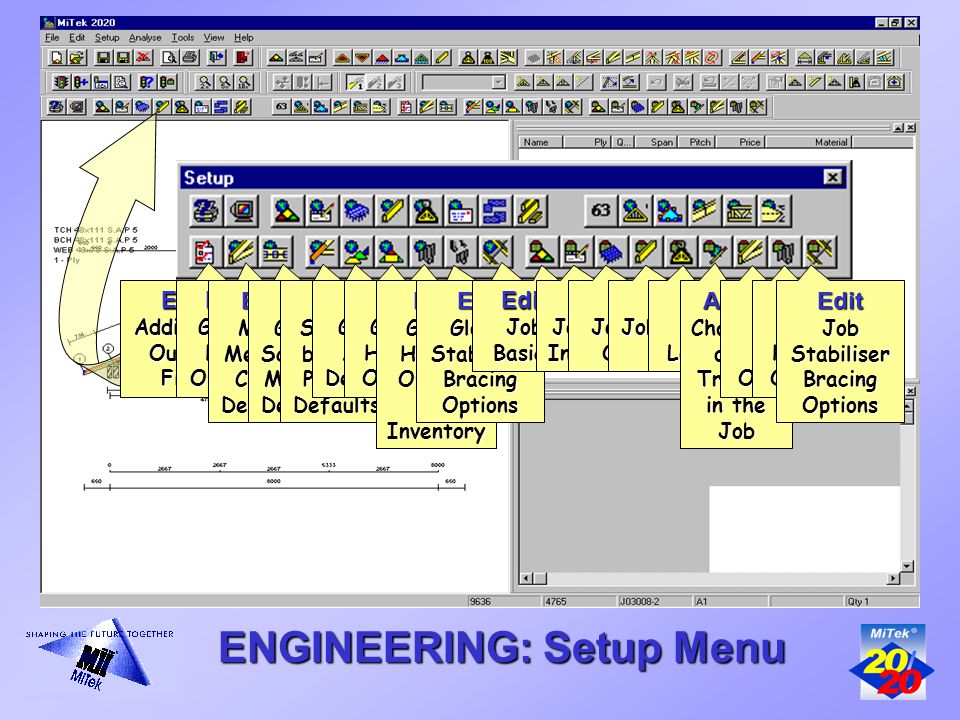Click the house with blue nail plate icon in Setup
Screen dimensions: 960x720
click(612, 252)
